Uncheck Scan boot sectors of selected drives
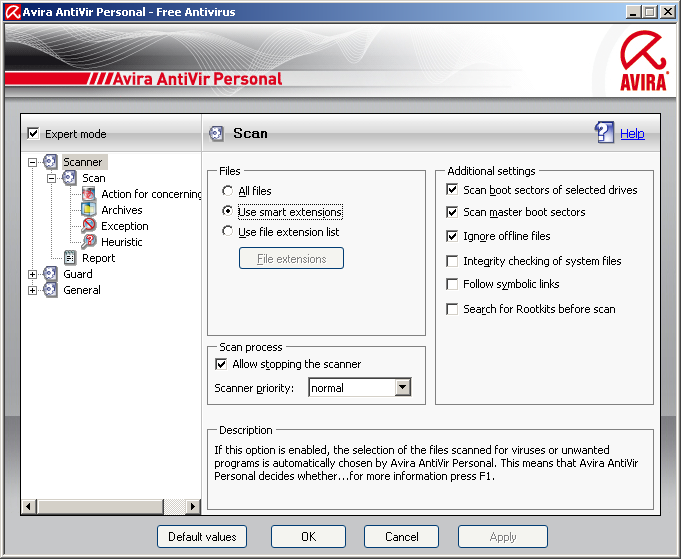 point(452,190)
